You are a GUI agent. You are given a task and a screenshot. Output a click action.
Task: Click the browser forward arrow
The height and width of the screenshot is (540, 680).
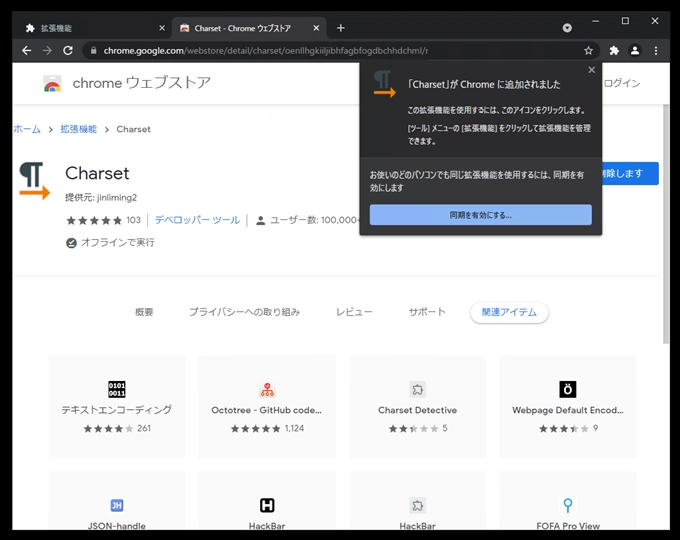(x=47, y=51)
